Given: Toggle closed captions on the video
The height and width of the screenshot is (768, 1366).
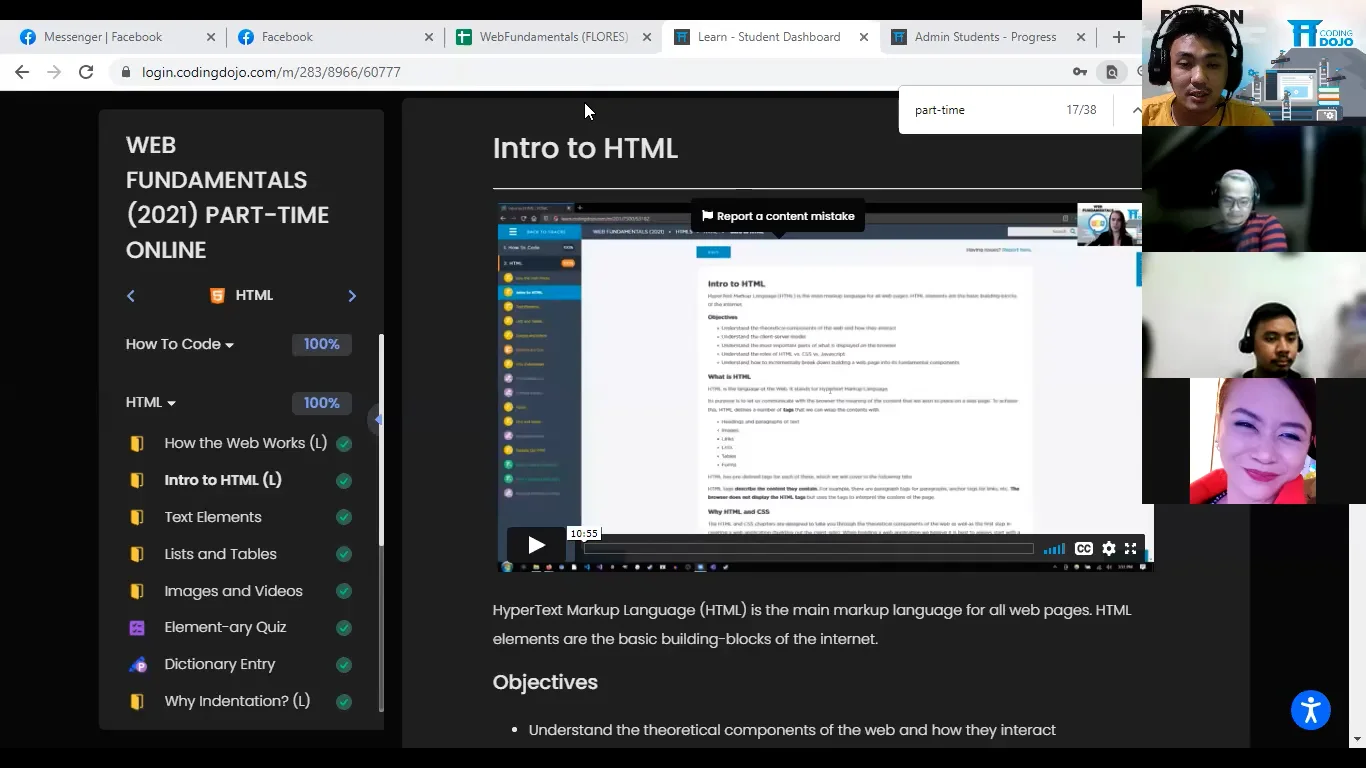Looking at the screenshot, I should point(1083,548).
